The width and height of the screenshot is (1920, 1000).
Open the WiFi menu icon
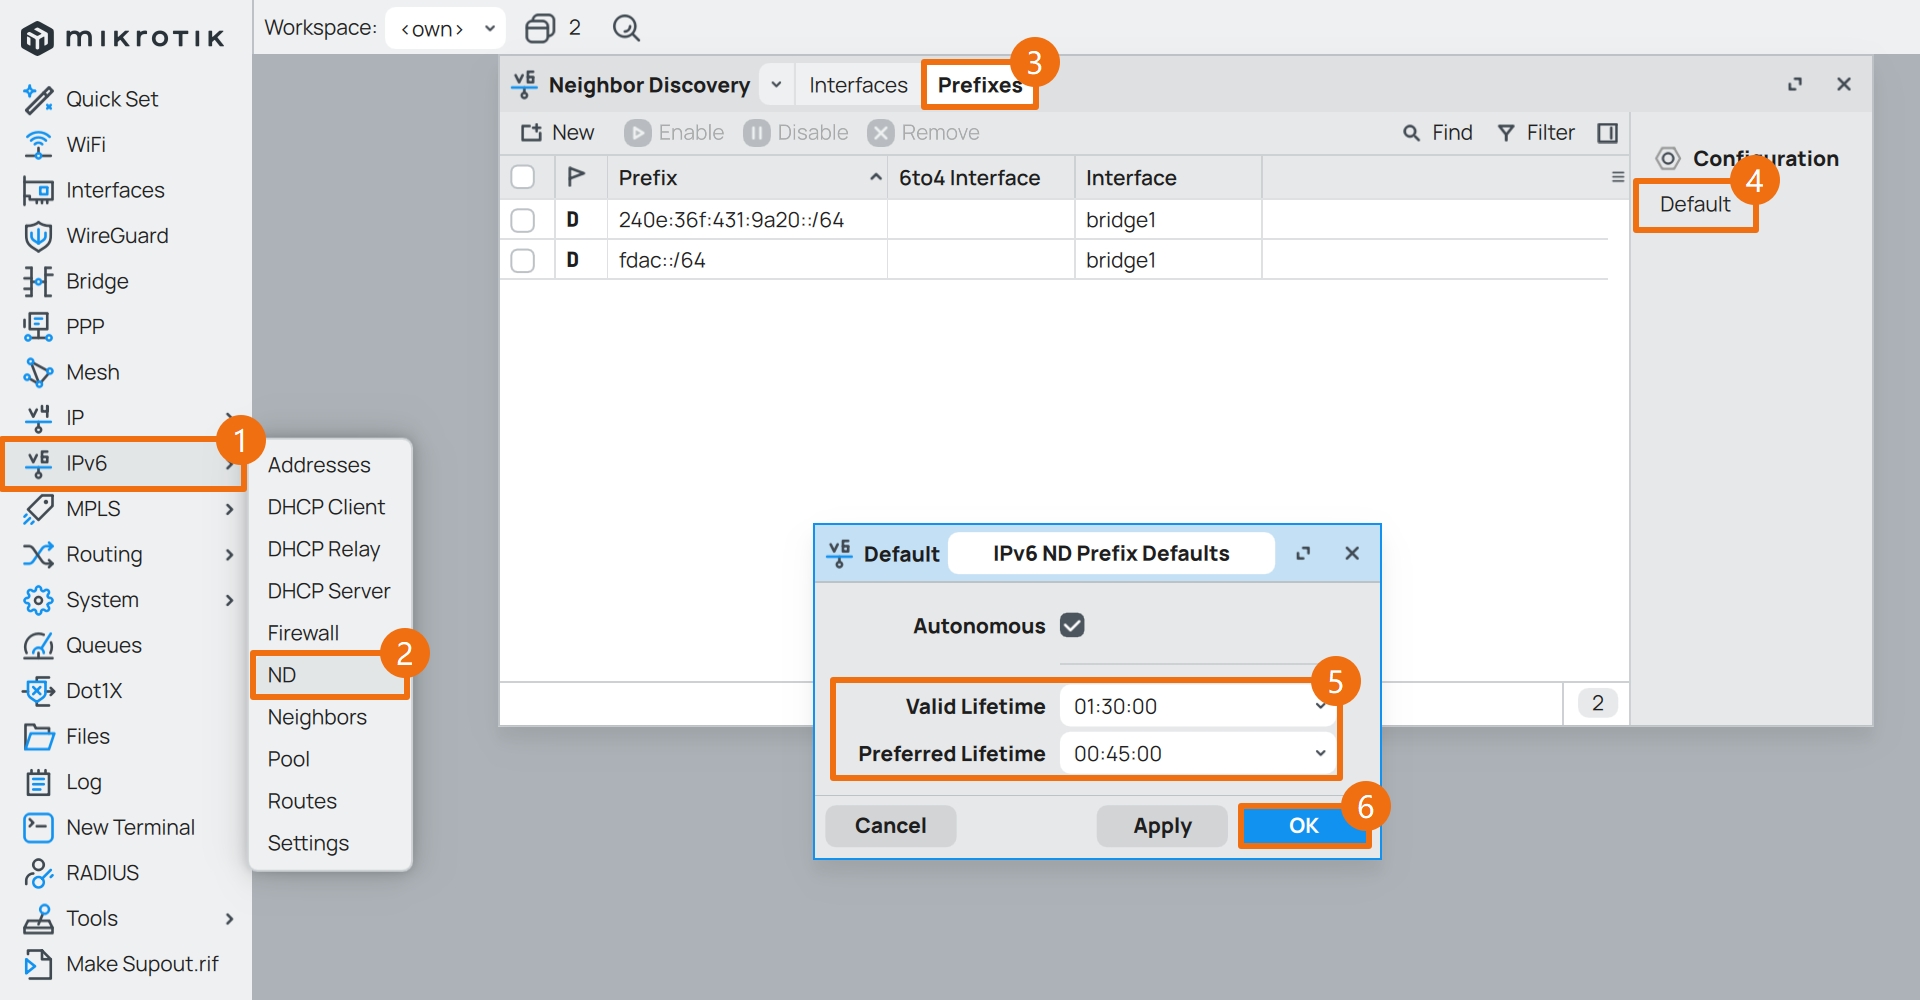[x=38, y=145]
